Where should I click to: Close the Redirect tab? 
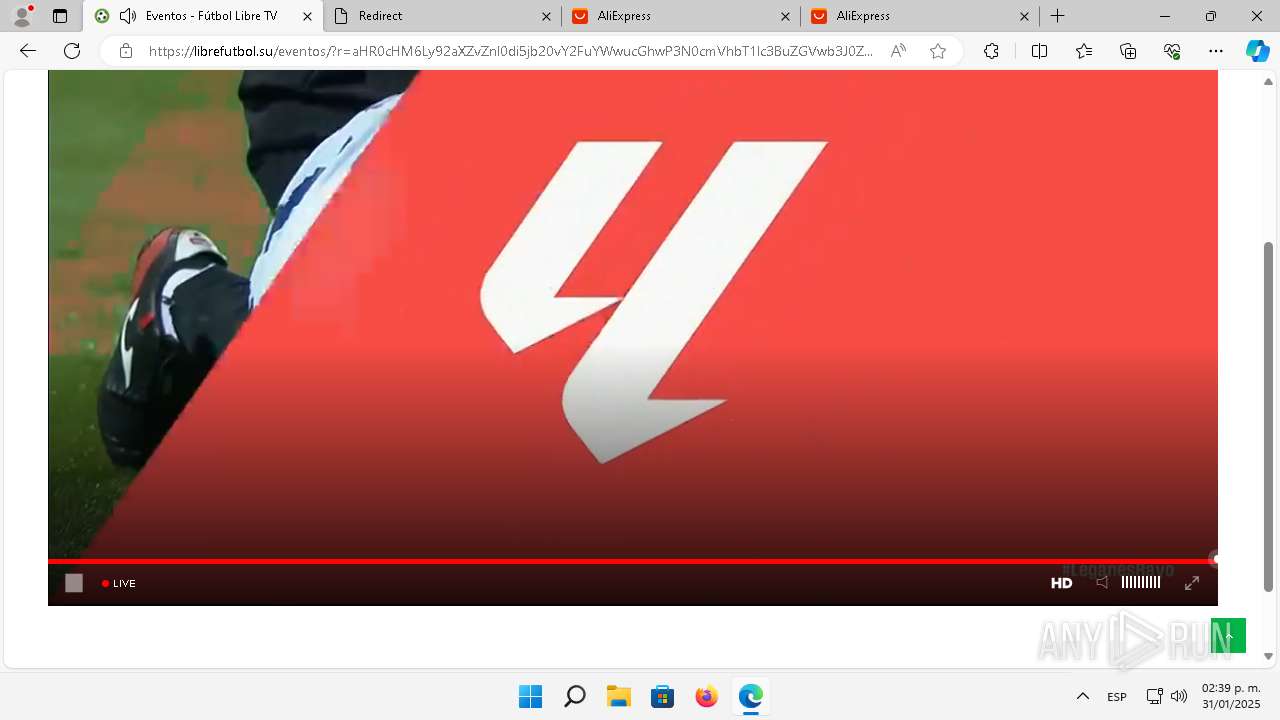tap(546, 16)
